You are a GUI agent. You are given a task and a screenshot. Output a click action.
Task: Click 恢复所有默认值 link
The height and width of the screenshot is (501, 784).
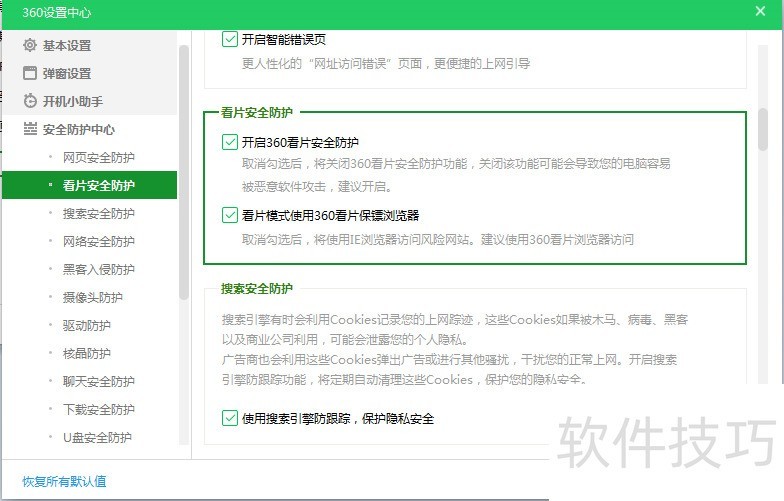point(64,482)
